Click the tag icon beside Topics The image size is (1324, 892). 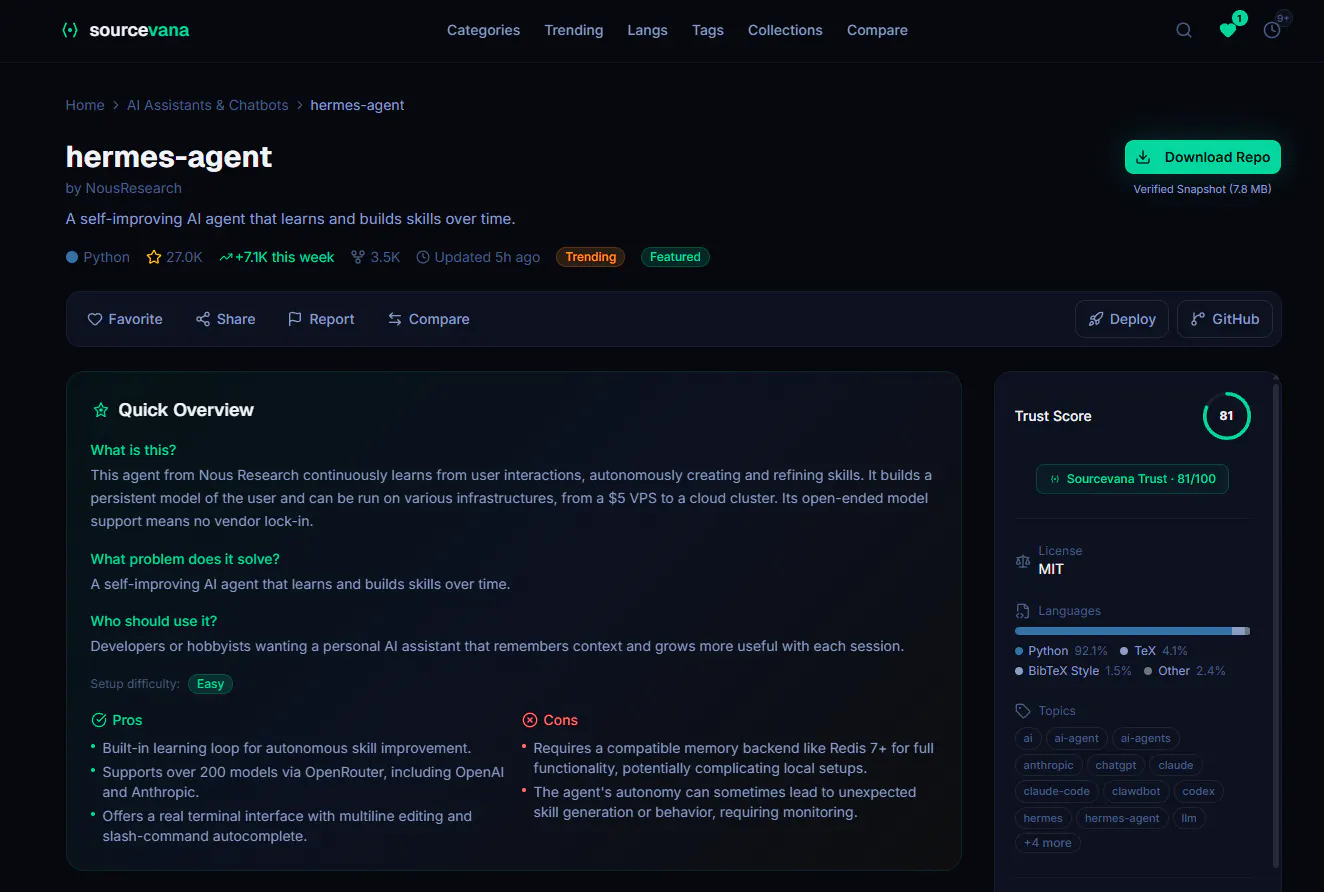click(1022, 711)
